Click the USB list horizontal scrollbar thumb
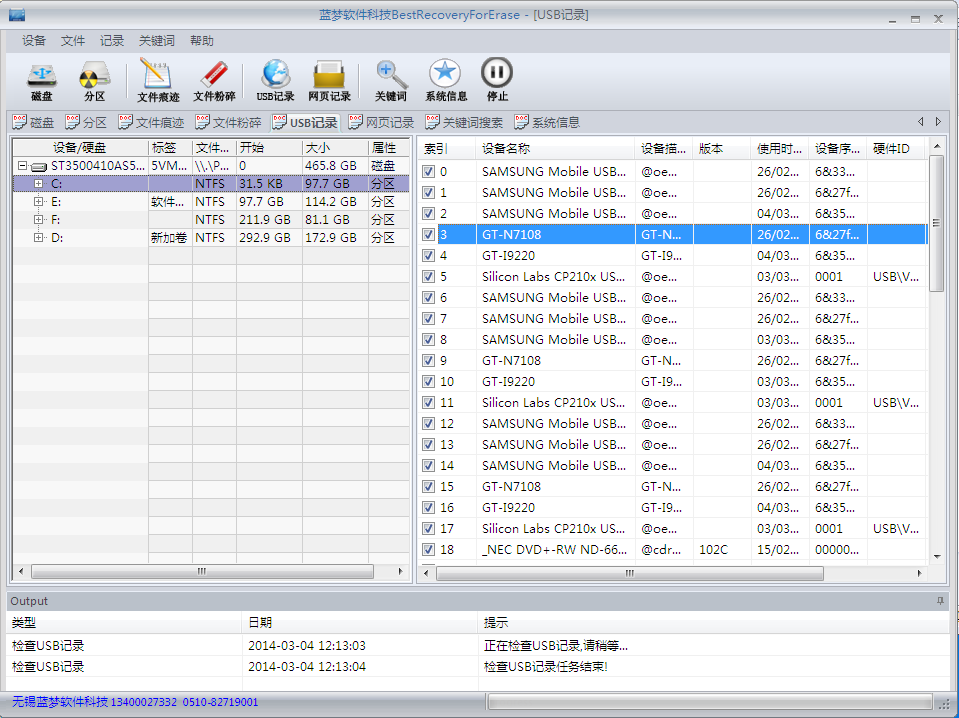Viewport: 959px width, 718px height. tap(629, 573)
